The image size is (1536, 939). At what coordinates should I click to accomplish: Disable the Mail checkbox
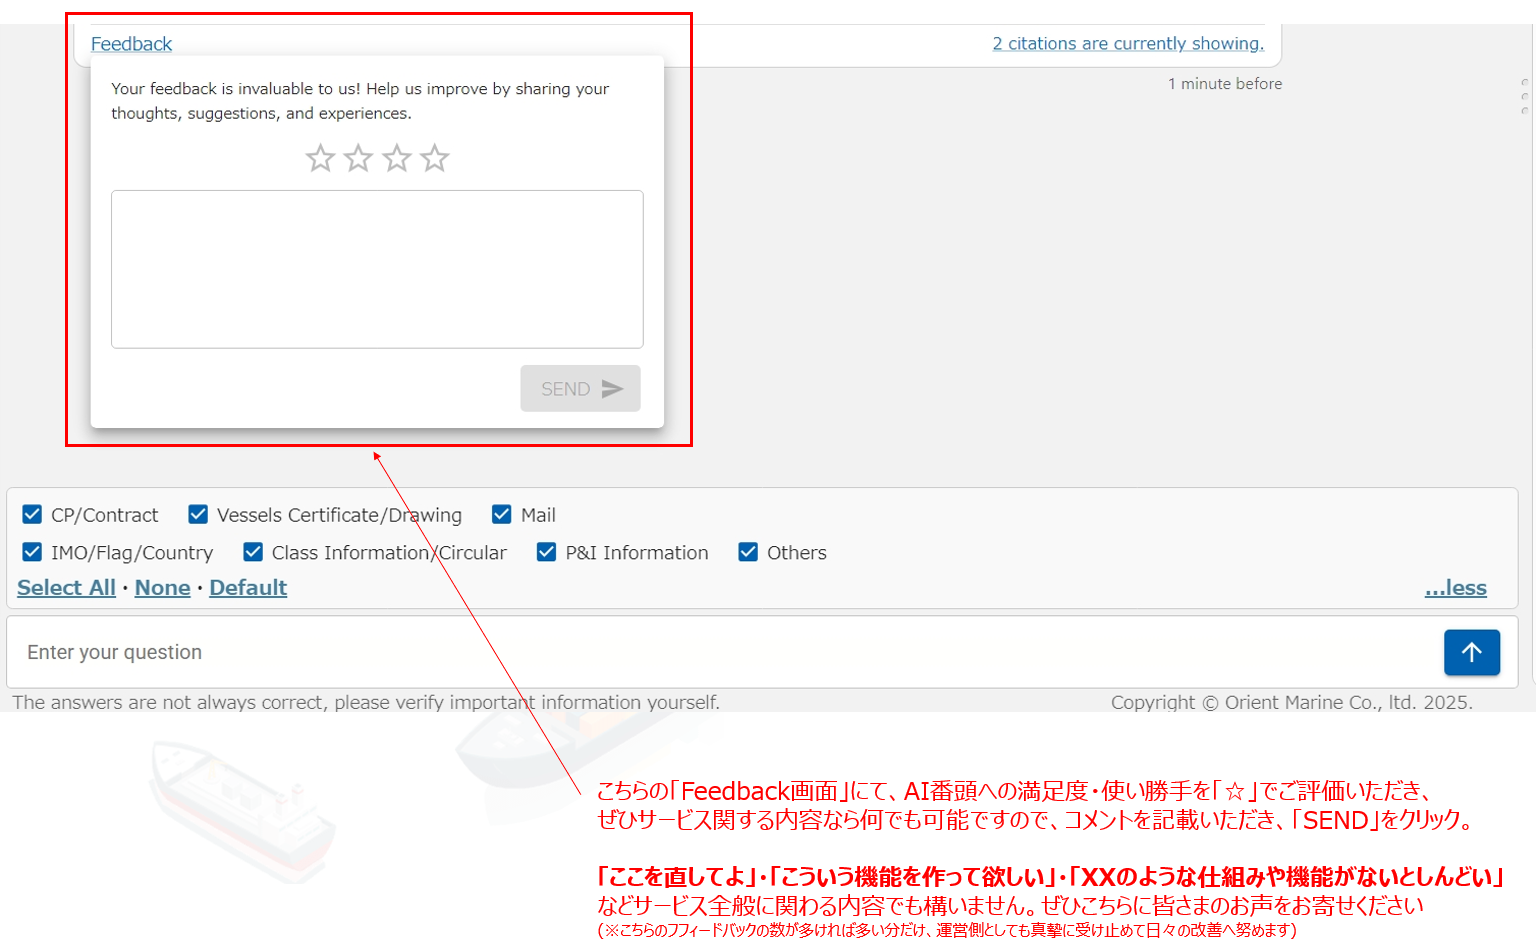coord(502,515)
